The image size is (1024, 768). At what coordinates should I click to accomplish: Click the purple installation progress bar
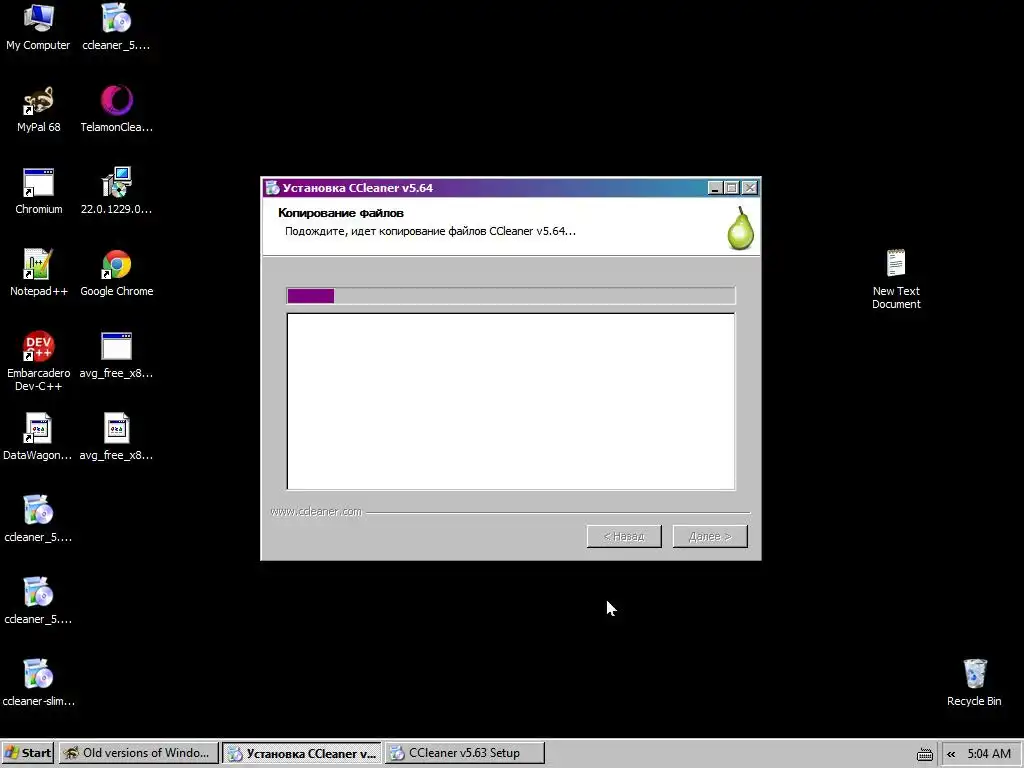click(511, 296)
